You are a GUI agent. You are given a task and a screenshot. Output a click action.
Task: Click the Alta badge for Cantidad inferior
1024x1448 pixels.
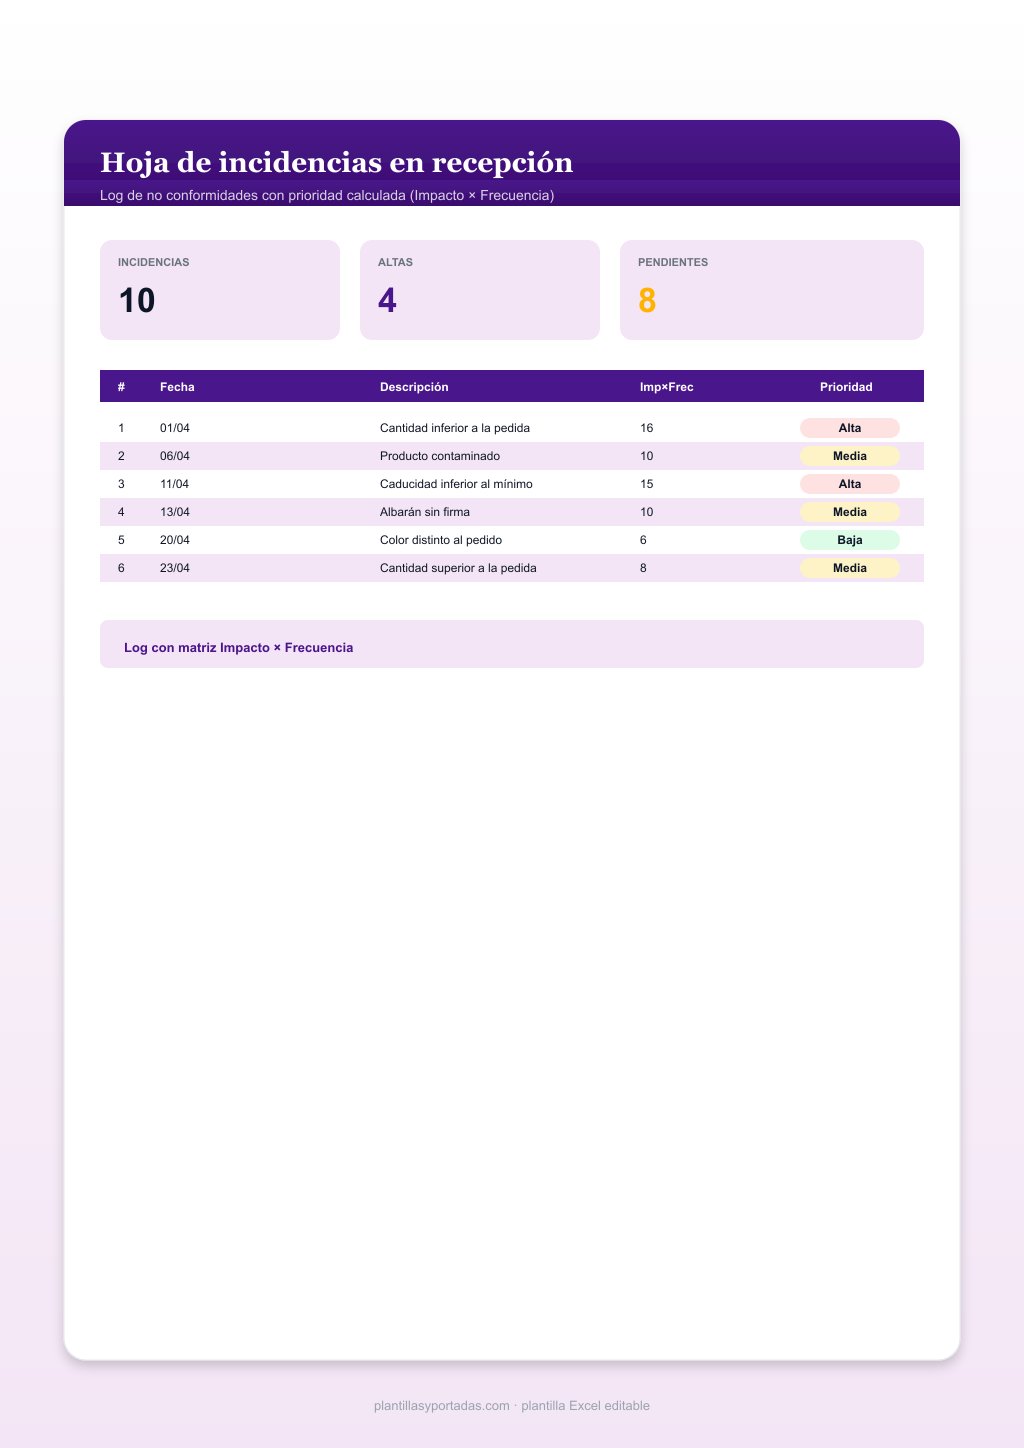pos(850,428)
